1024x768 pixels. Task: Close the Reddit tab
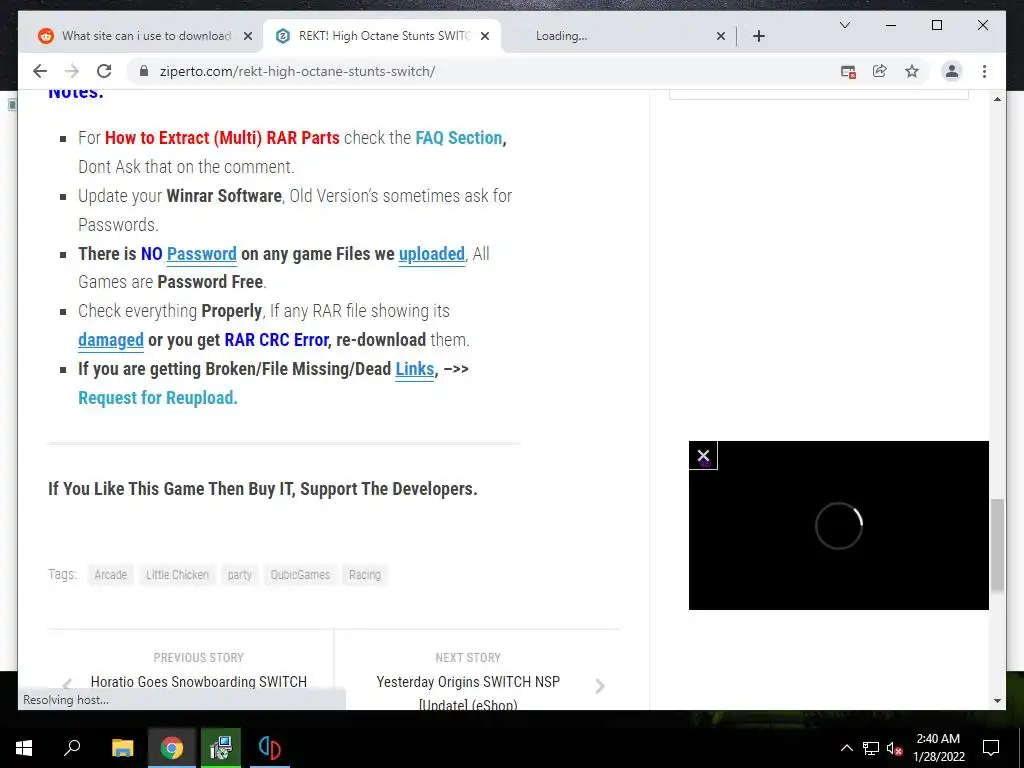click(x=248, y=36)
